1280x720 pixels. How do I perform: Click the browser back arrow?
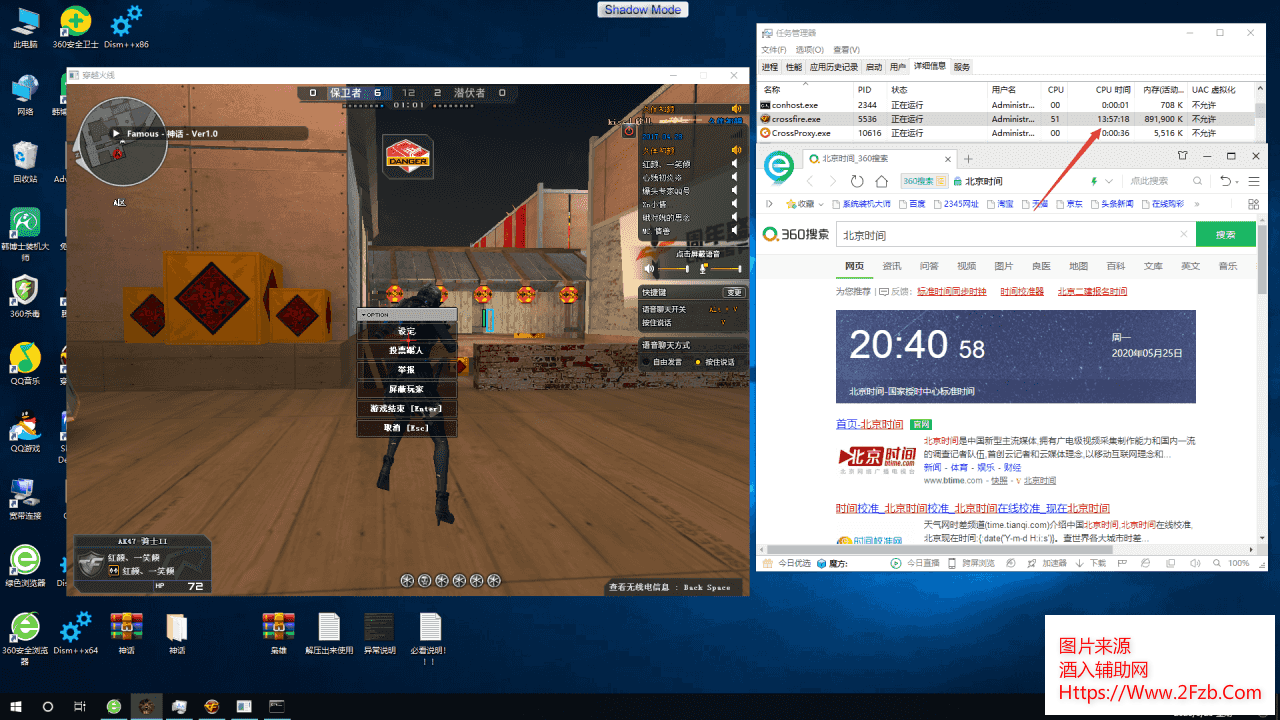pyautogui.click(x=809, y=181)
